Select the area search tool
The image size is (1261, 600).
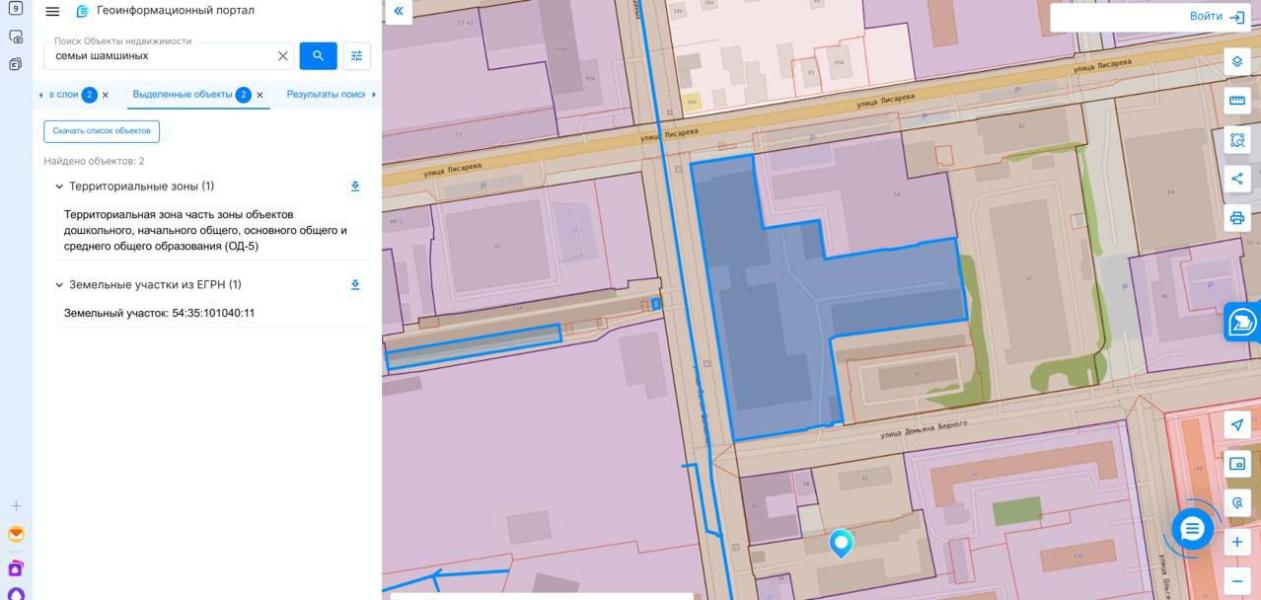coord(1237,140)
